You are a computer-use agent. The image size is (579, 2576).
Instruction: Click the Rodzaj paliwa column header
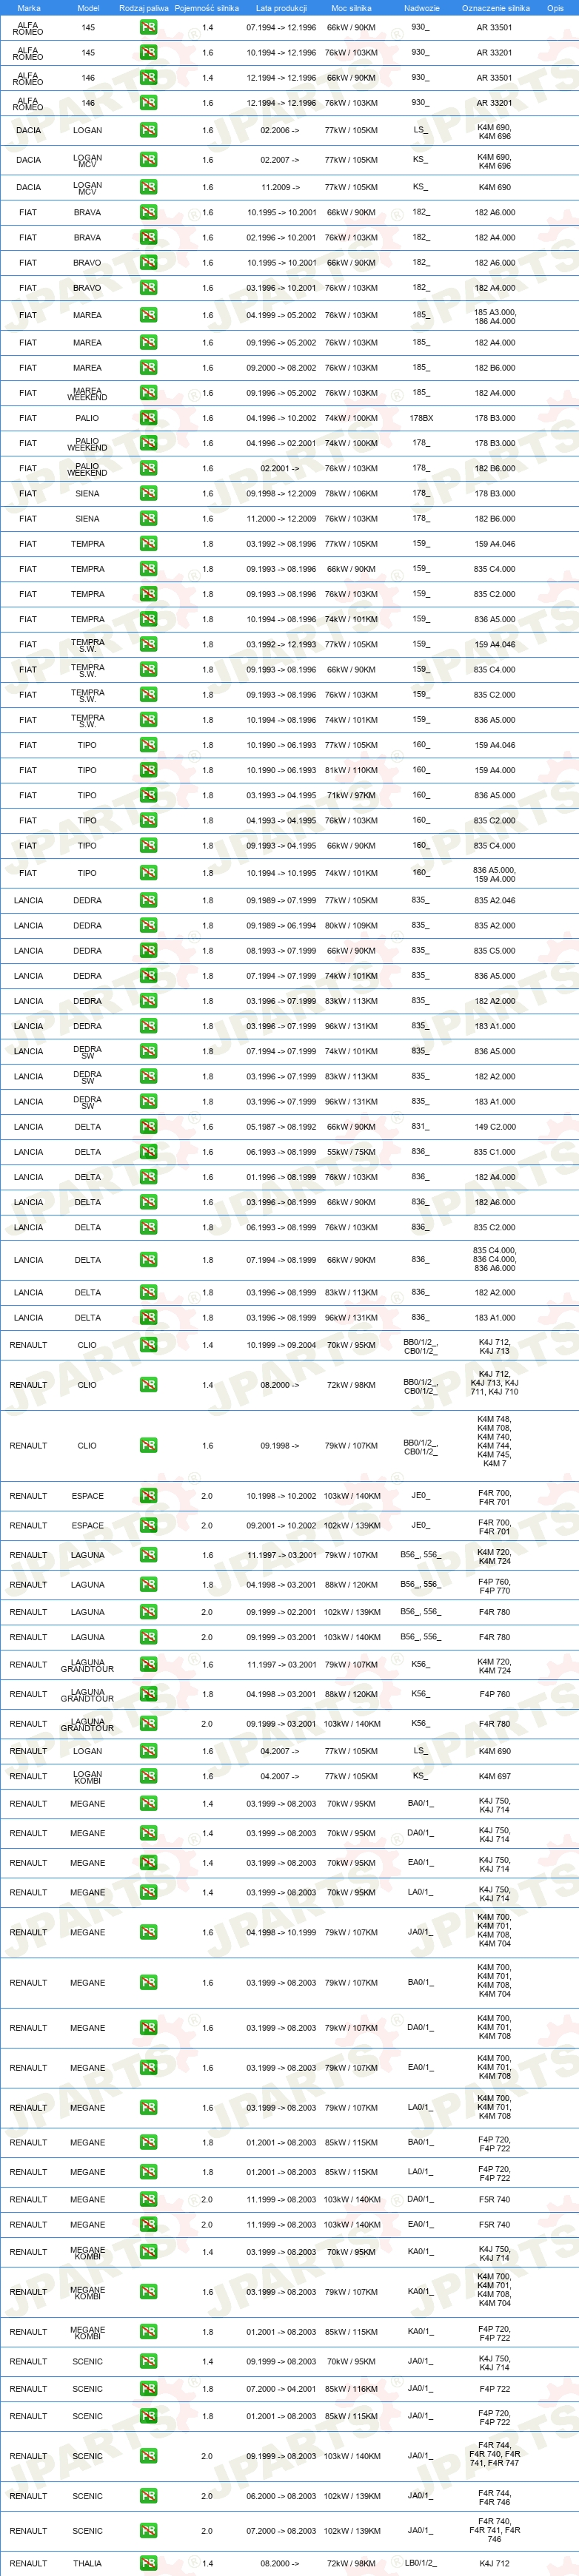tap(144, 8)
